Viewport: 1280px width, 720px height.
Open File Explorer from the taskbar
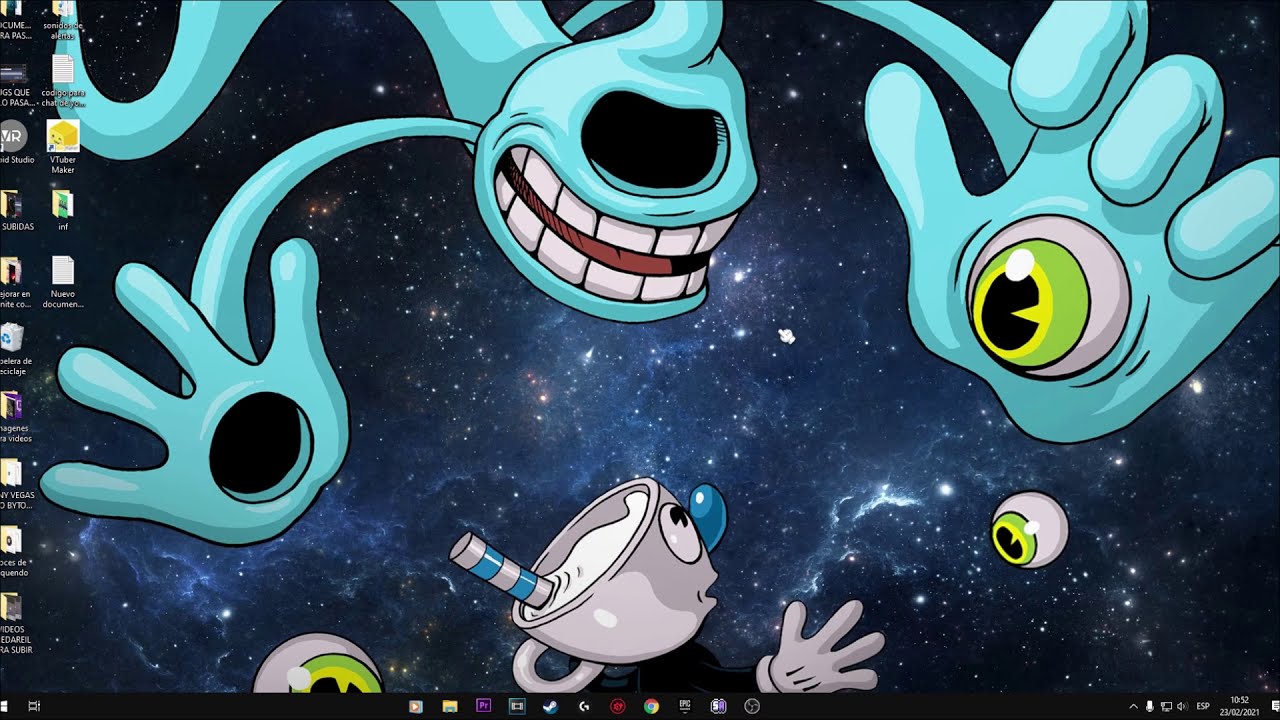pos(451,706)
